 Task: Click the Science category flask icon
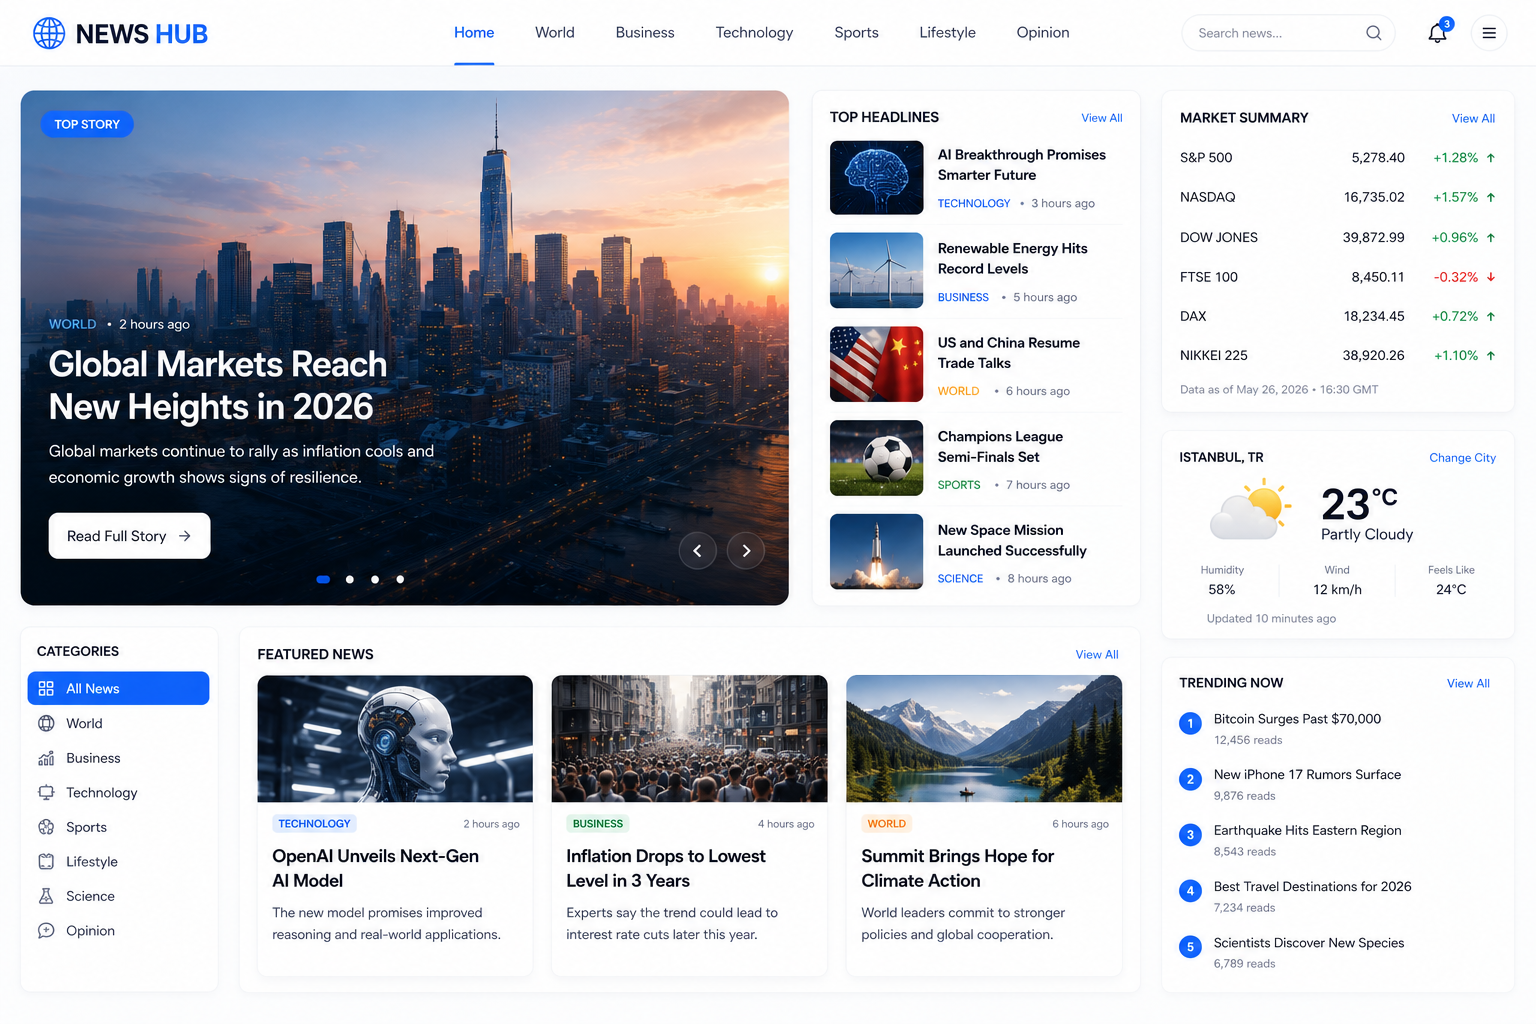pyautogui.click(x=46, y=896)
